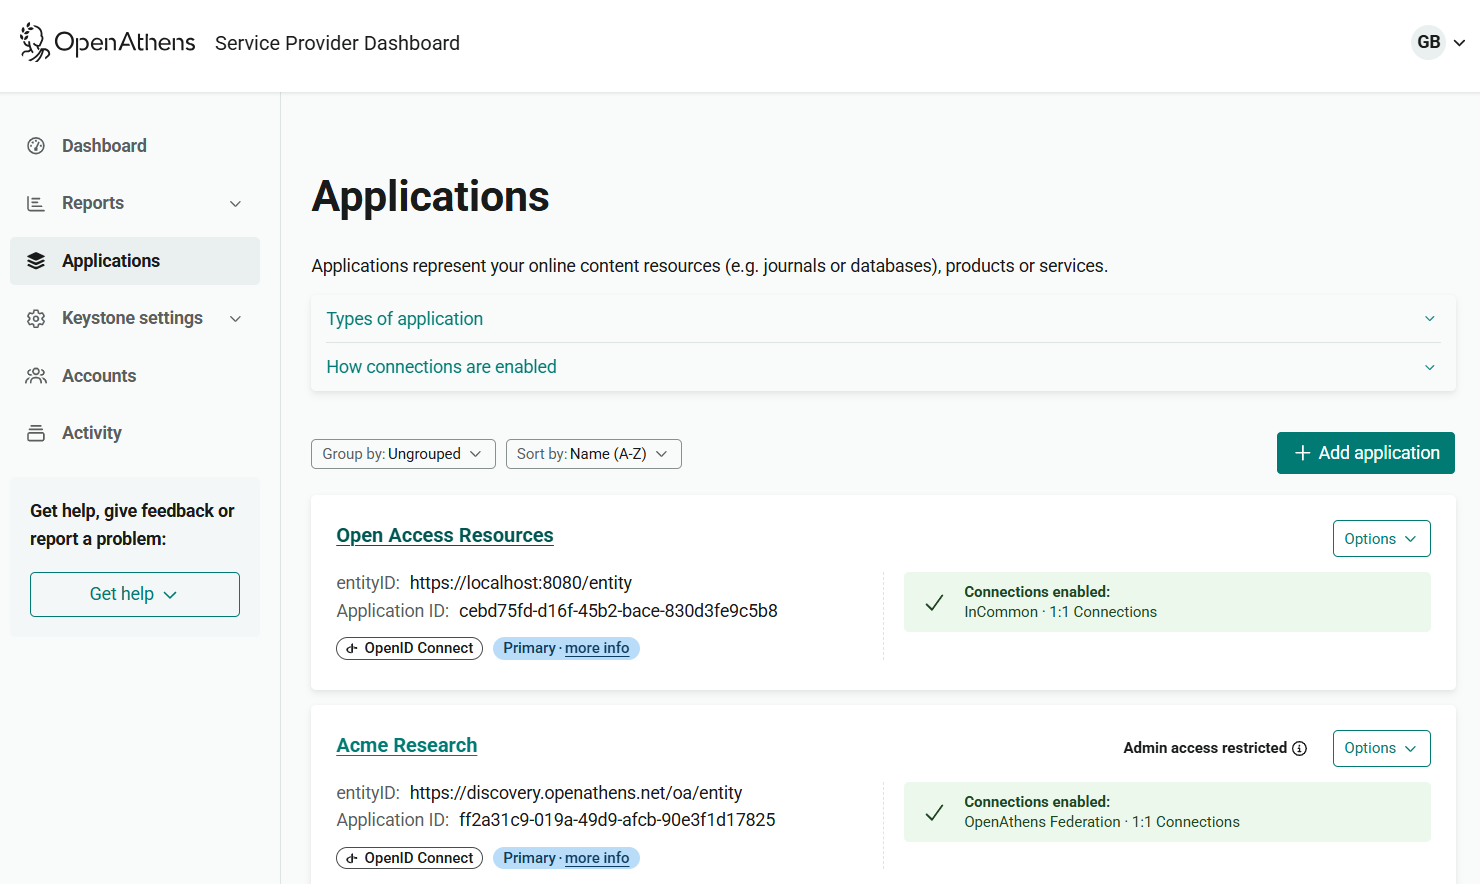Expand the Types of application section
The height and width of the screenshot is (884, 1480).
tap(883, 319)
